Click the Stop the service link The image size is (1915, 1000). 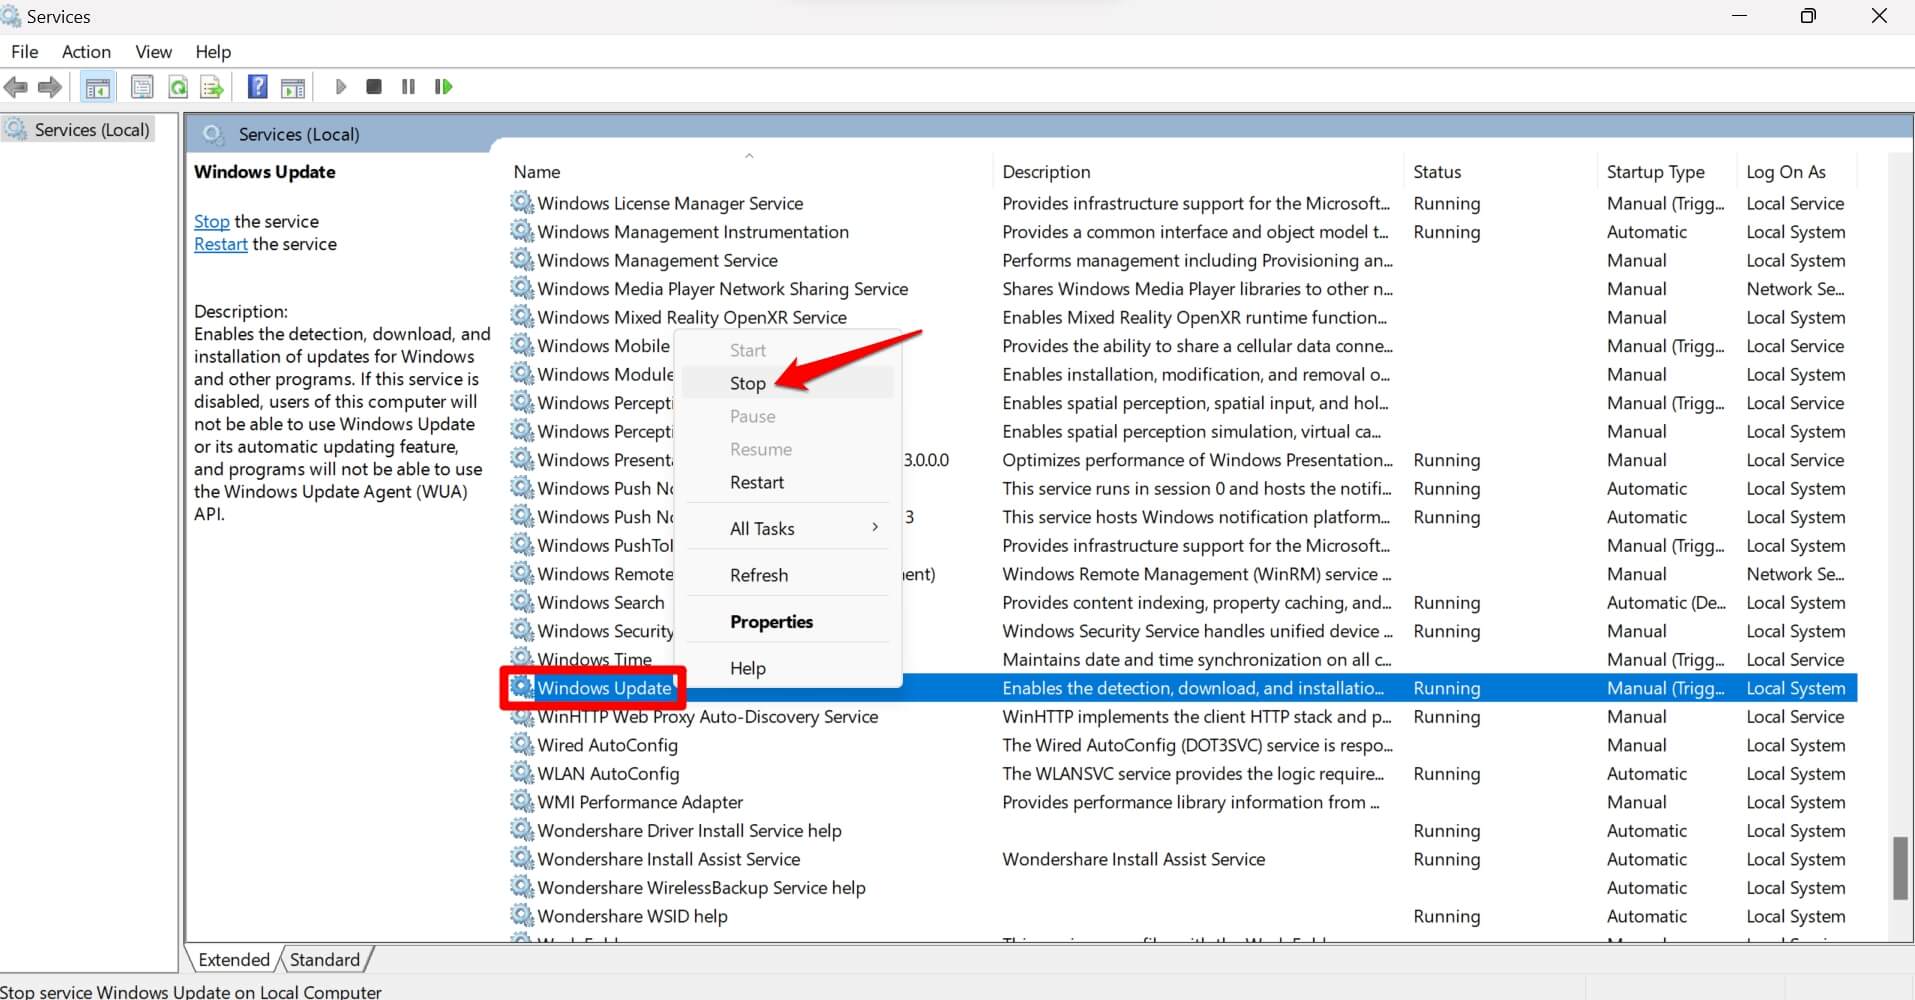pos(212,221)
